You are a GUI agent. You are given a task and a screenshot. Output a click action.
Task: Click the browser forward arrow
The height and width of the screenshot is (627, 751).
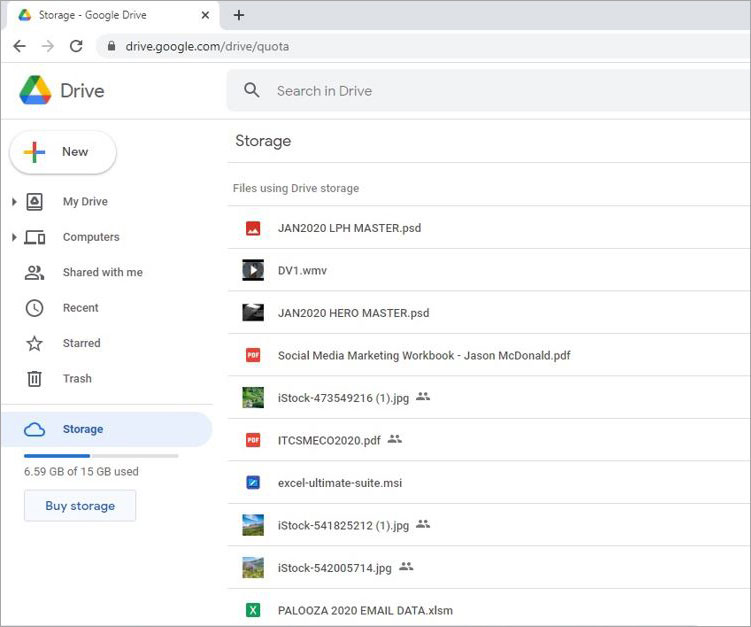pyautogui.click(x=48, y=46)
